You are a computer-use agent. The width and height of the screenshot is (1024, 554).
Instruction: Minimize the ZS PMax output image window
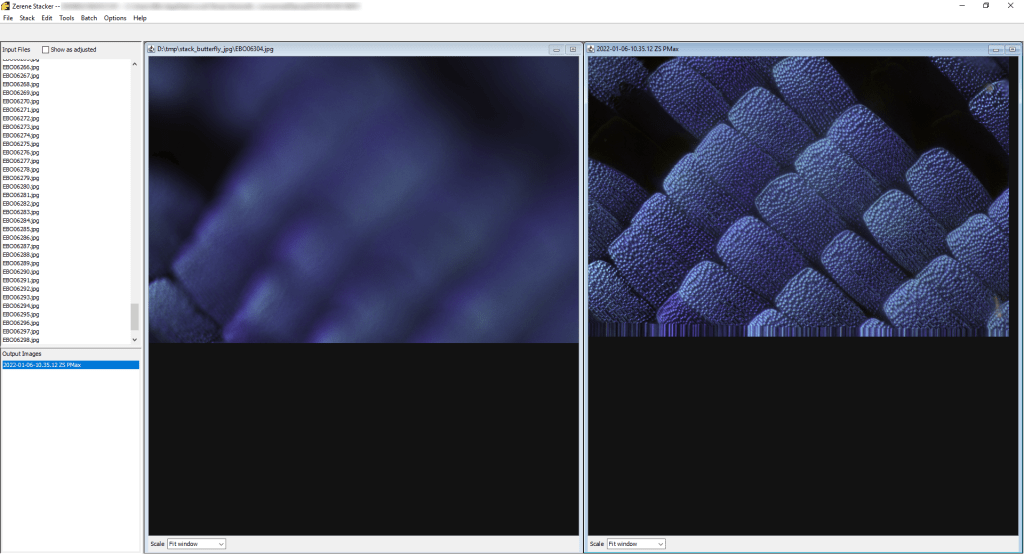pyautogui.click(x=996, y=49)
